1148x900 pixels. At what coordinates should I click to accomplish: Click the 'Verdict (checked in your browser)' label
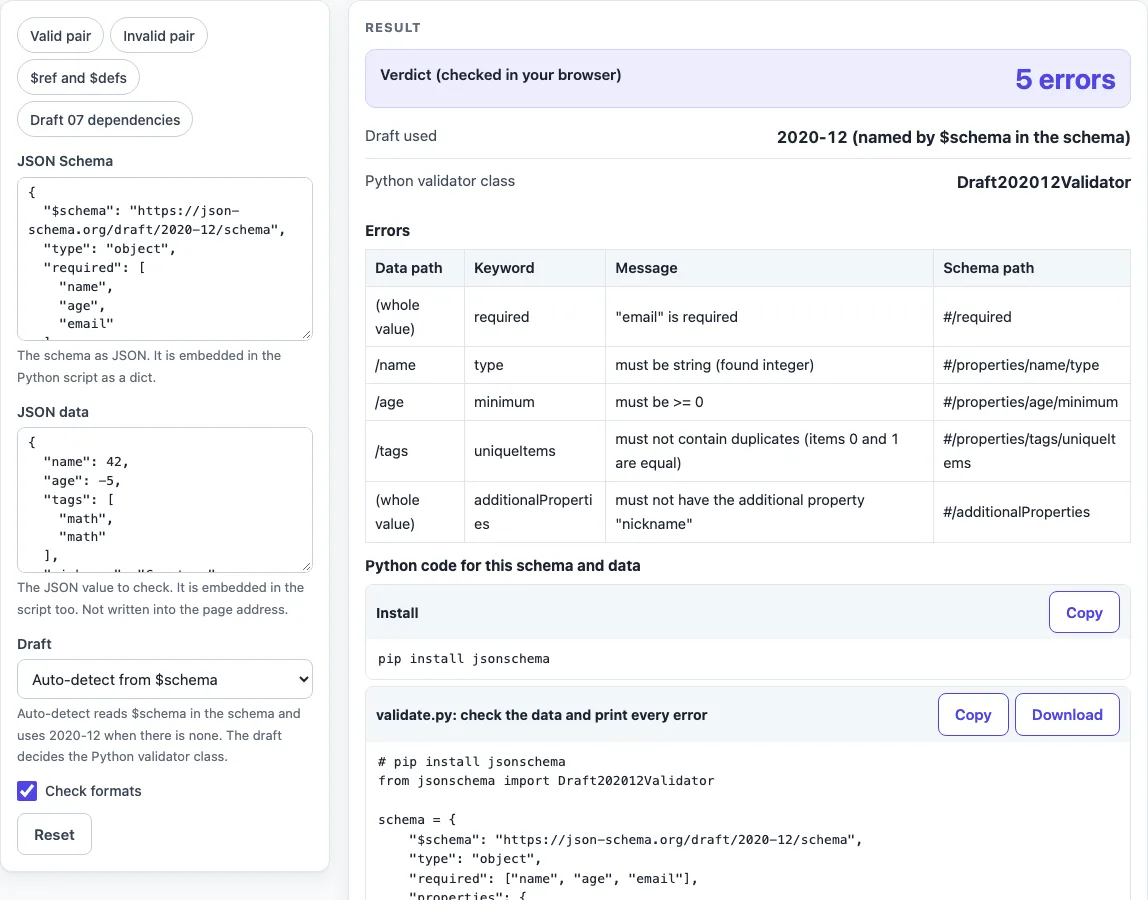coord(500,75)
